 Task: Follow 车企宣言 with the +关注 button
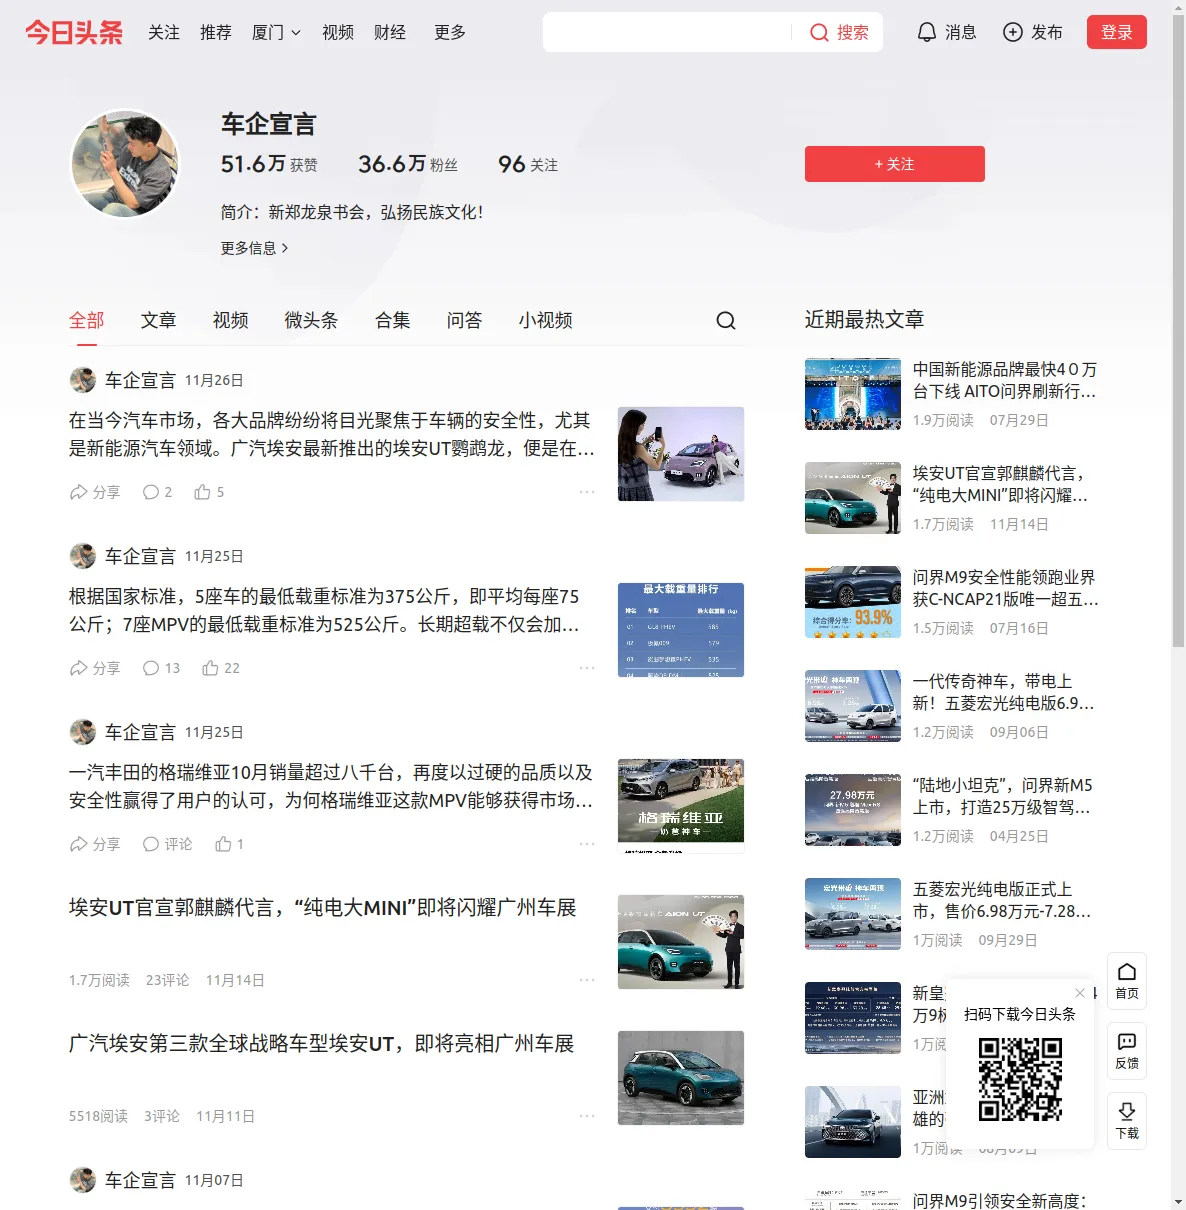click(x=895, y=164)
